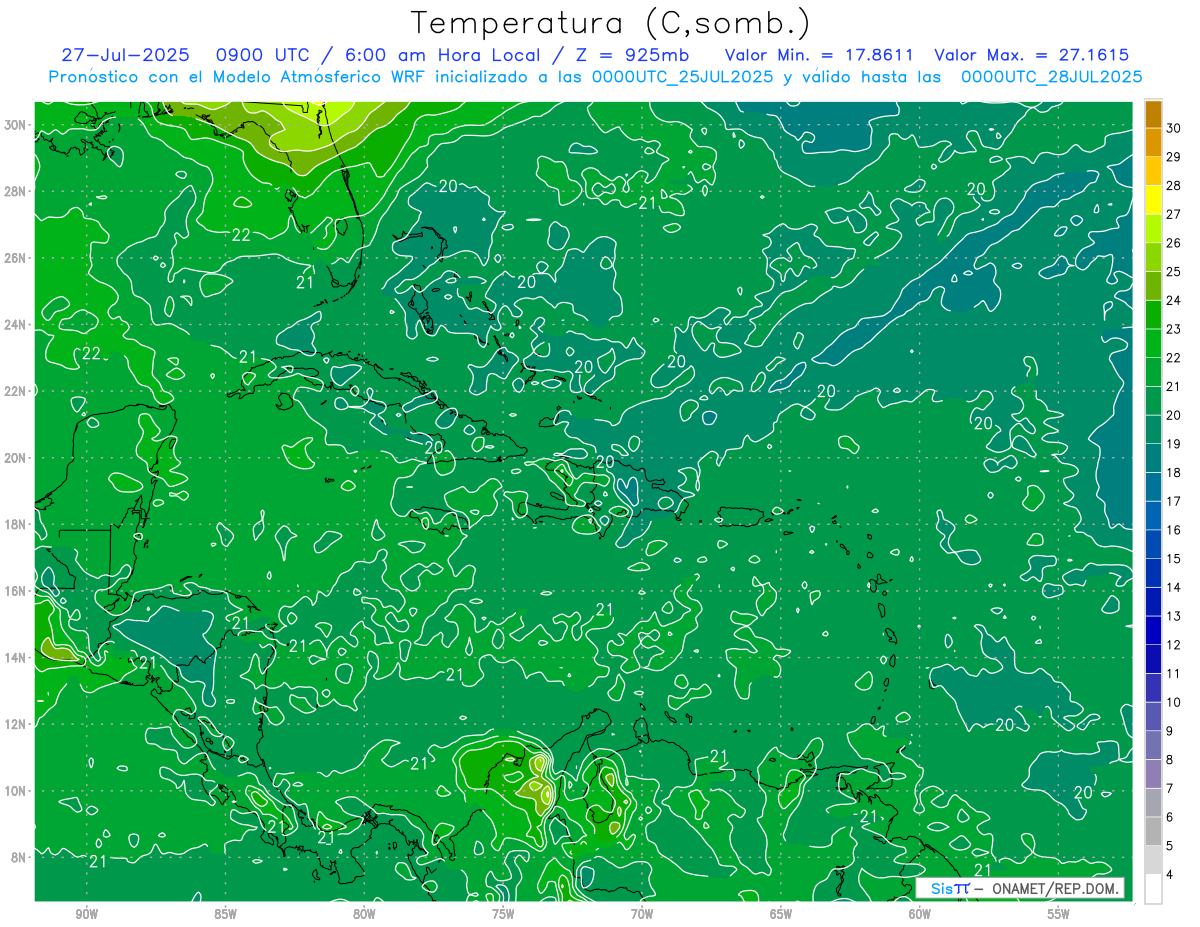The height and width of the screenshot is (927, 1200).
Task: Click the 85W longitude axis label
Action: pyautogui.click(x=225, y=914)
